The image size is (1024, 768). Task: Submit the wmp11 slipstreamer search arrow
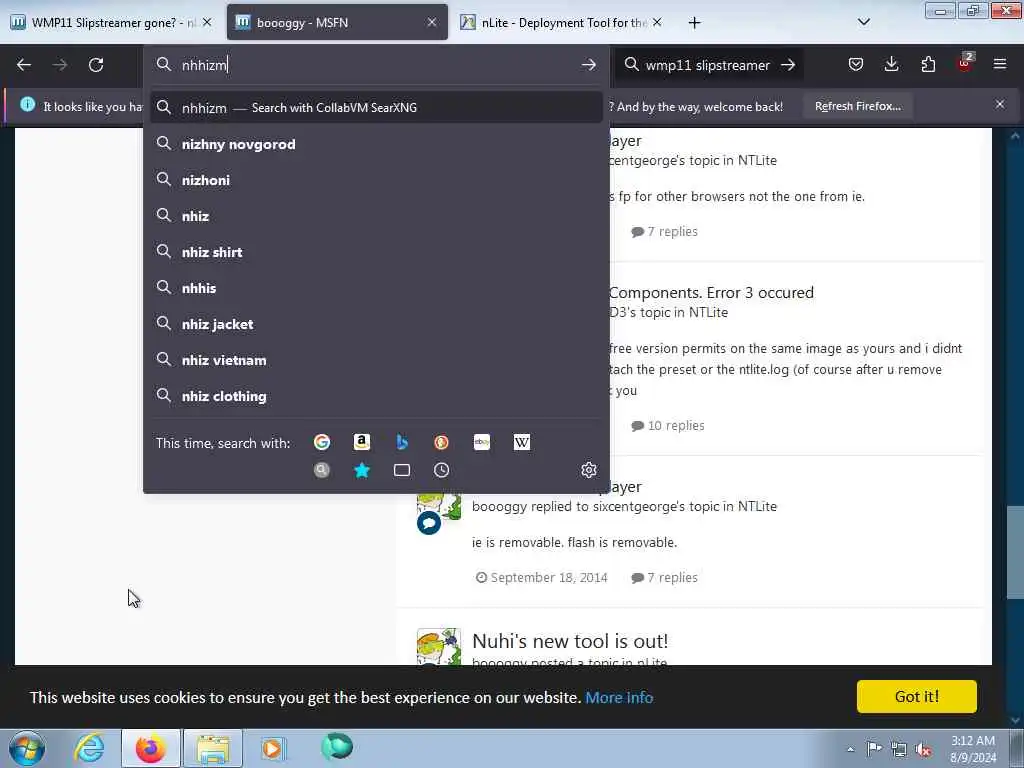point(788,65)
